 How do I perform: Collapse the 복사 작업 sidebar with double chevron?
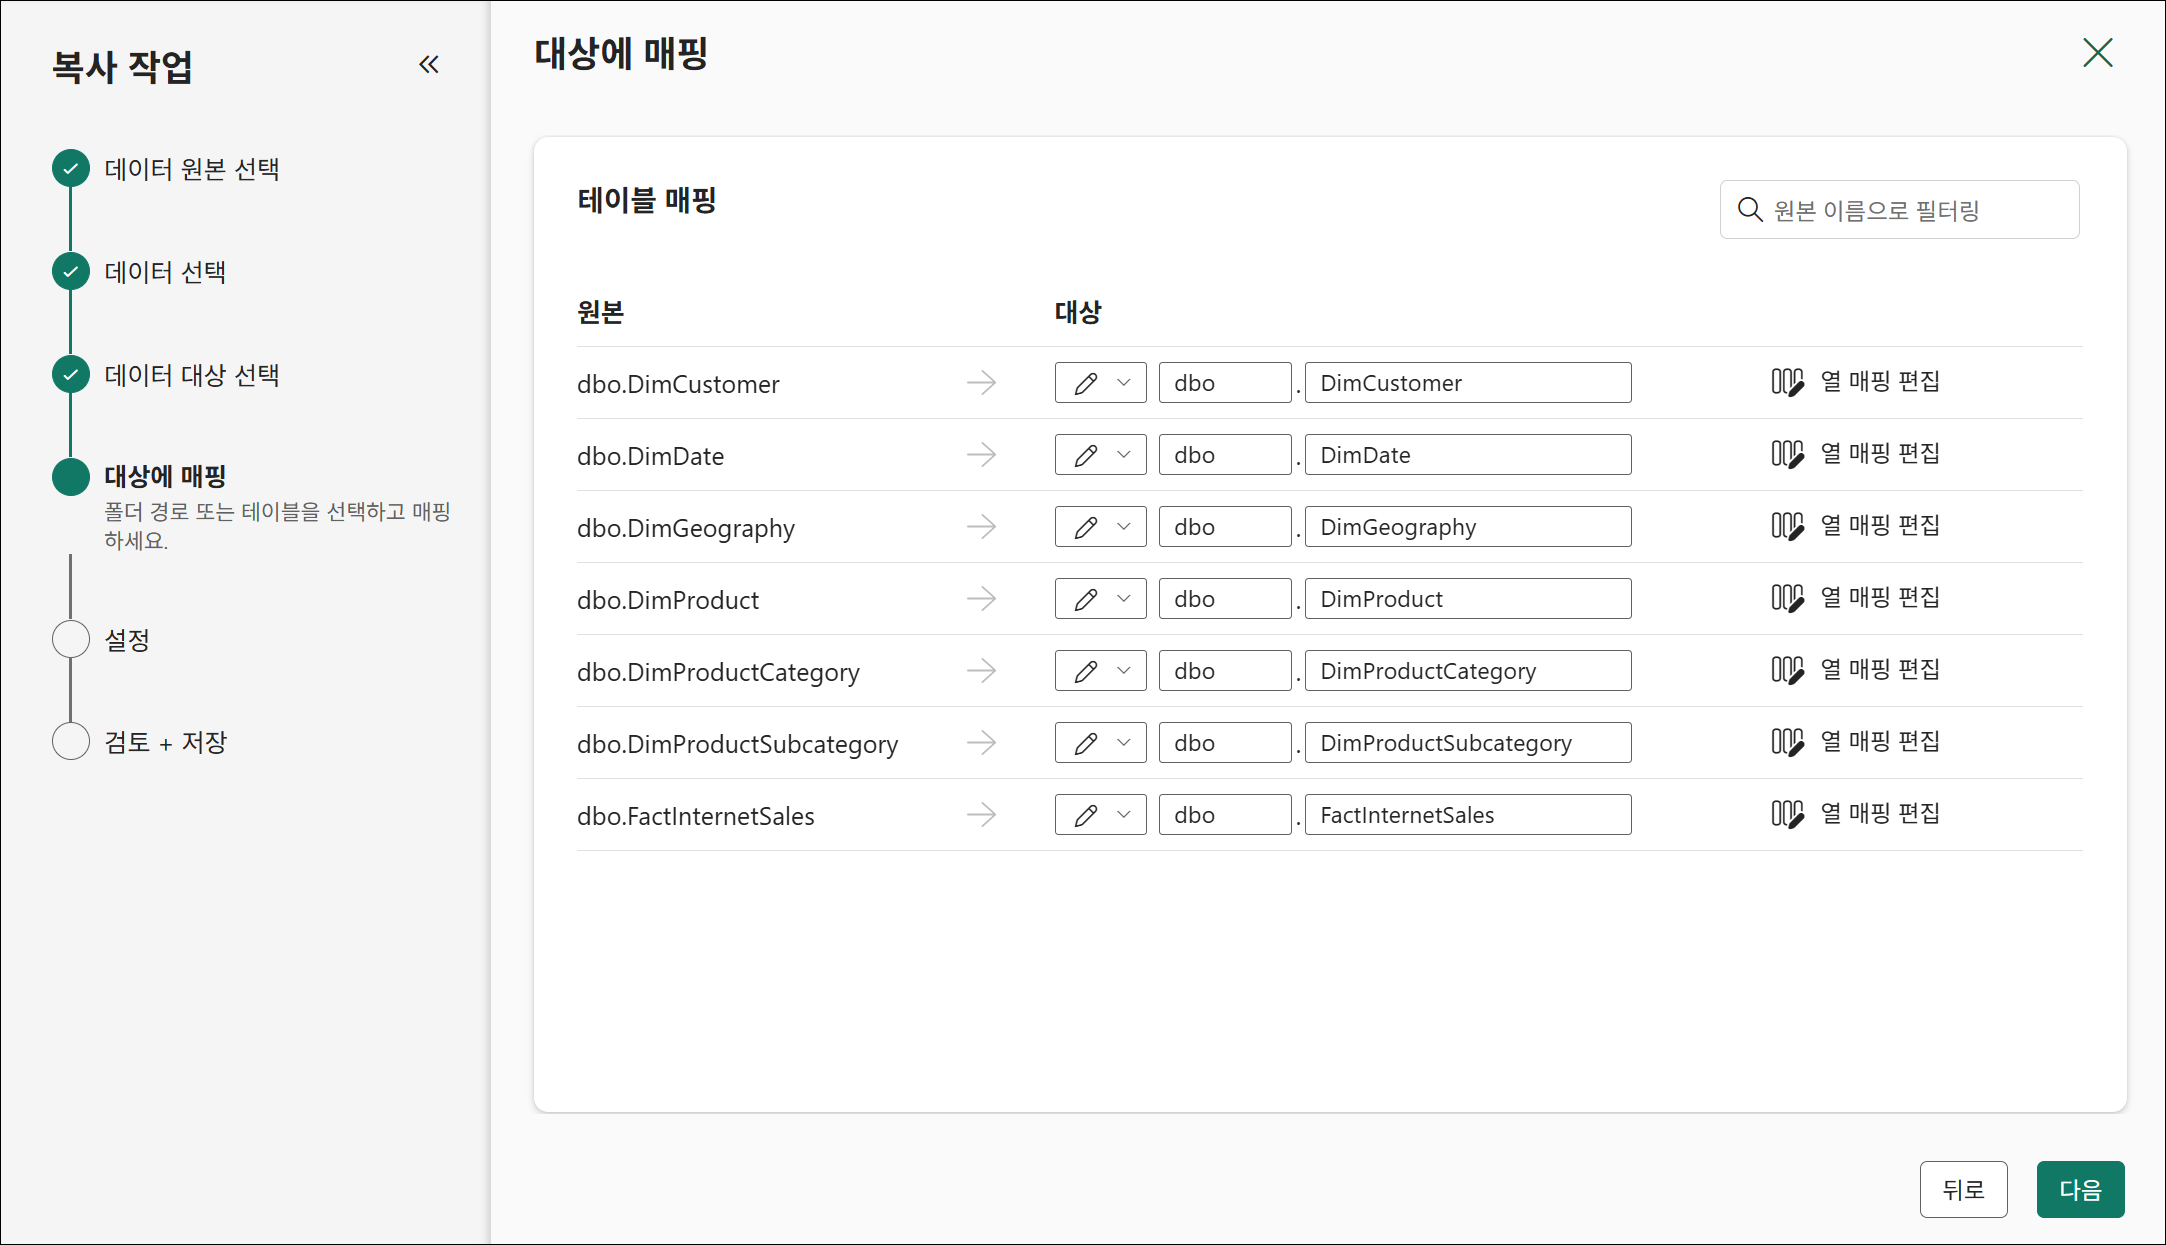point(429,65)
